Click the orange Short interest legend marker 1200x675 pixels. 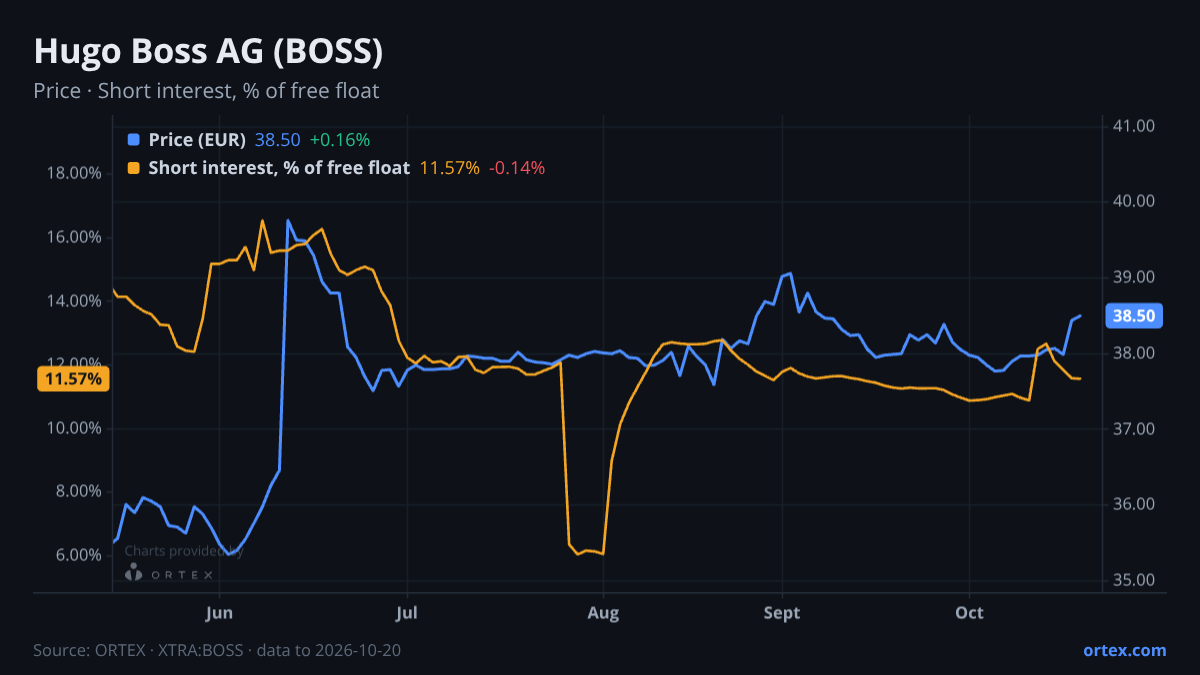pos(134,167)
